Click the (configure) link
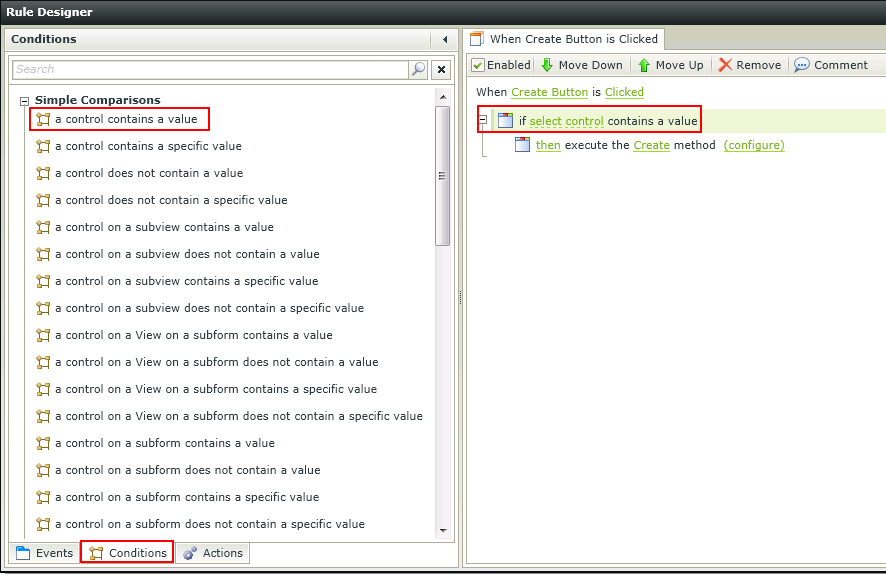 coord(754,146)
